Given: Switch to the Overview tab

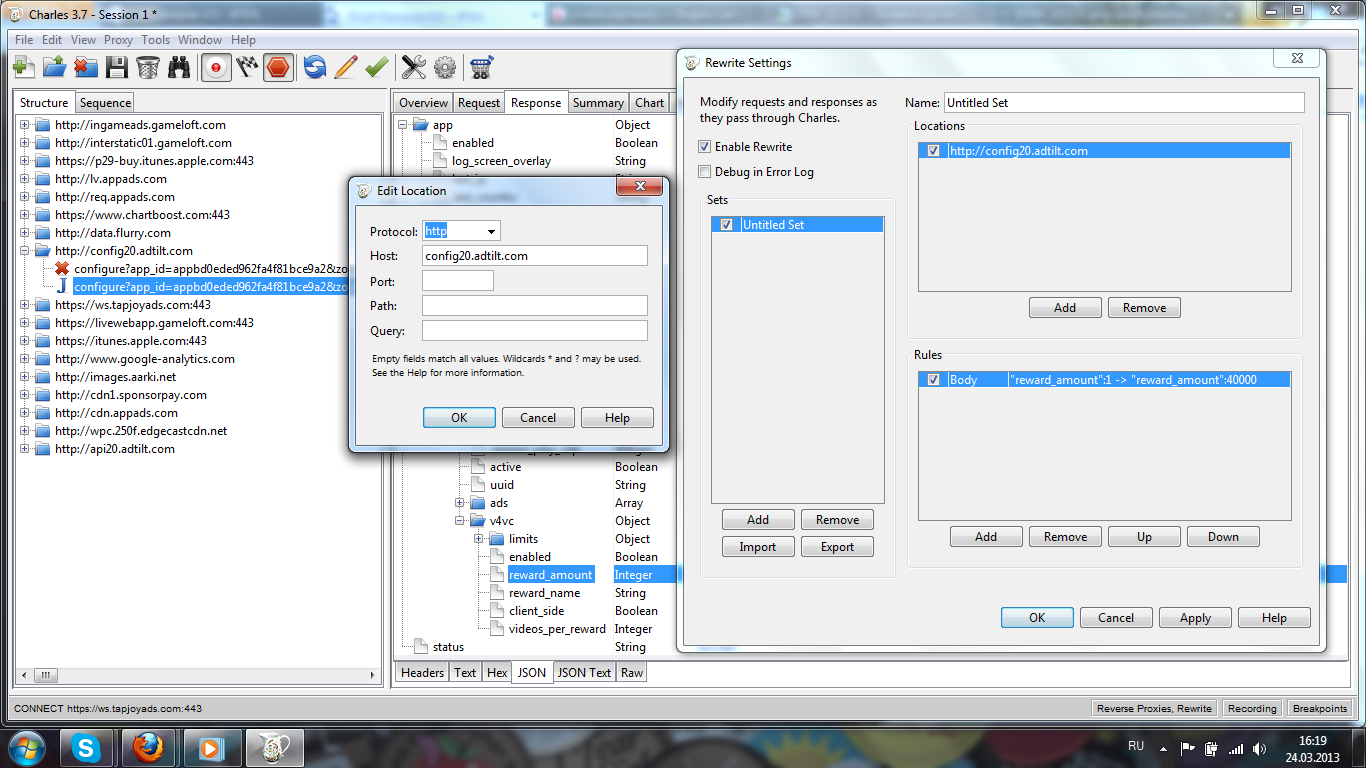Looking at the screenshot, I should coord(424,102).
